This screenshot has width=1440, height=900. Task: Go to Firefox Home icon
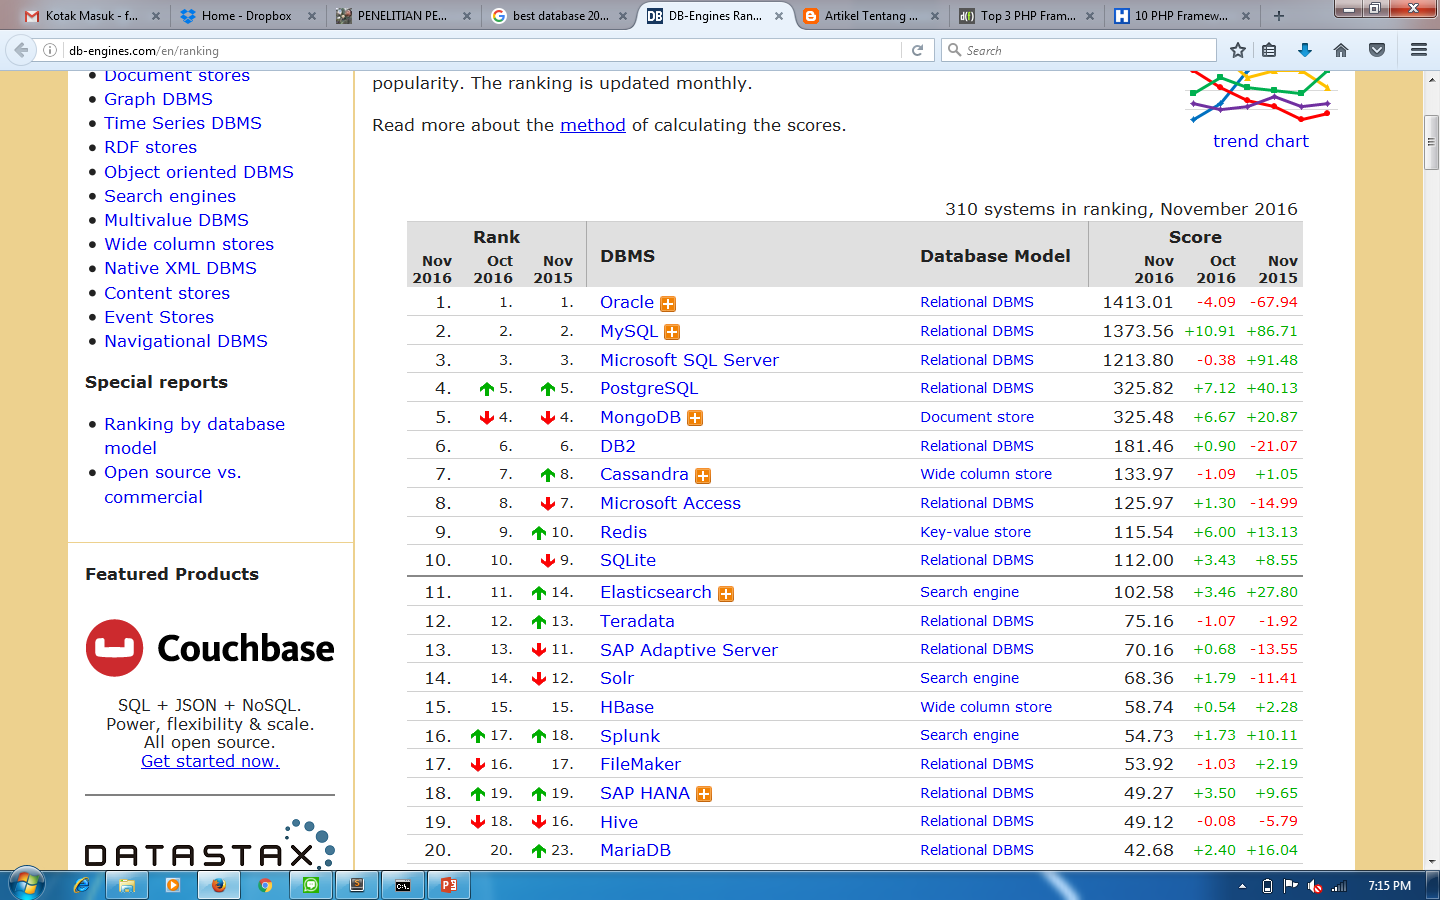(1341, 50)
